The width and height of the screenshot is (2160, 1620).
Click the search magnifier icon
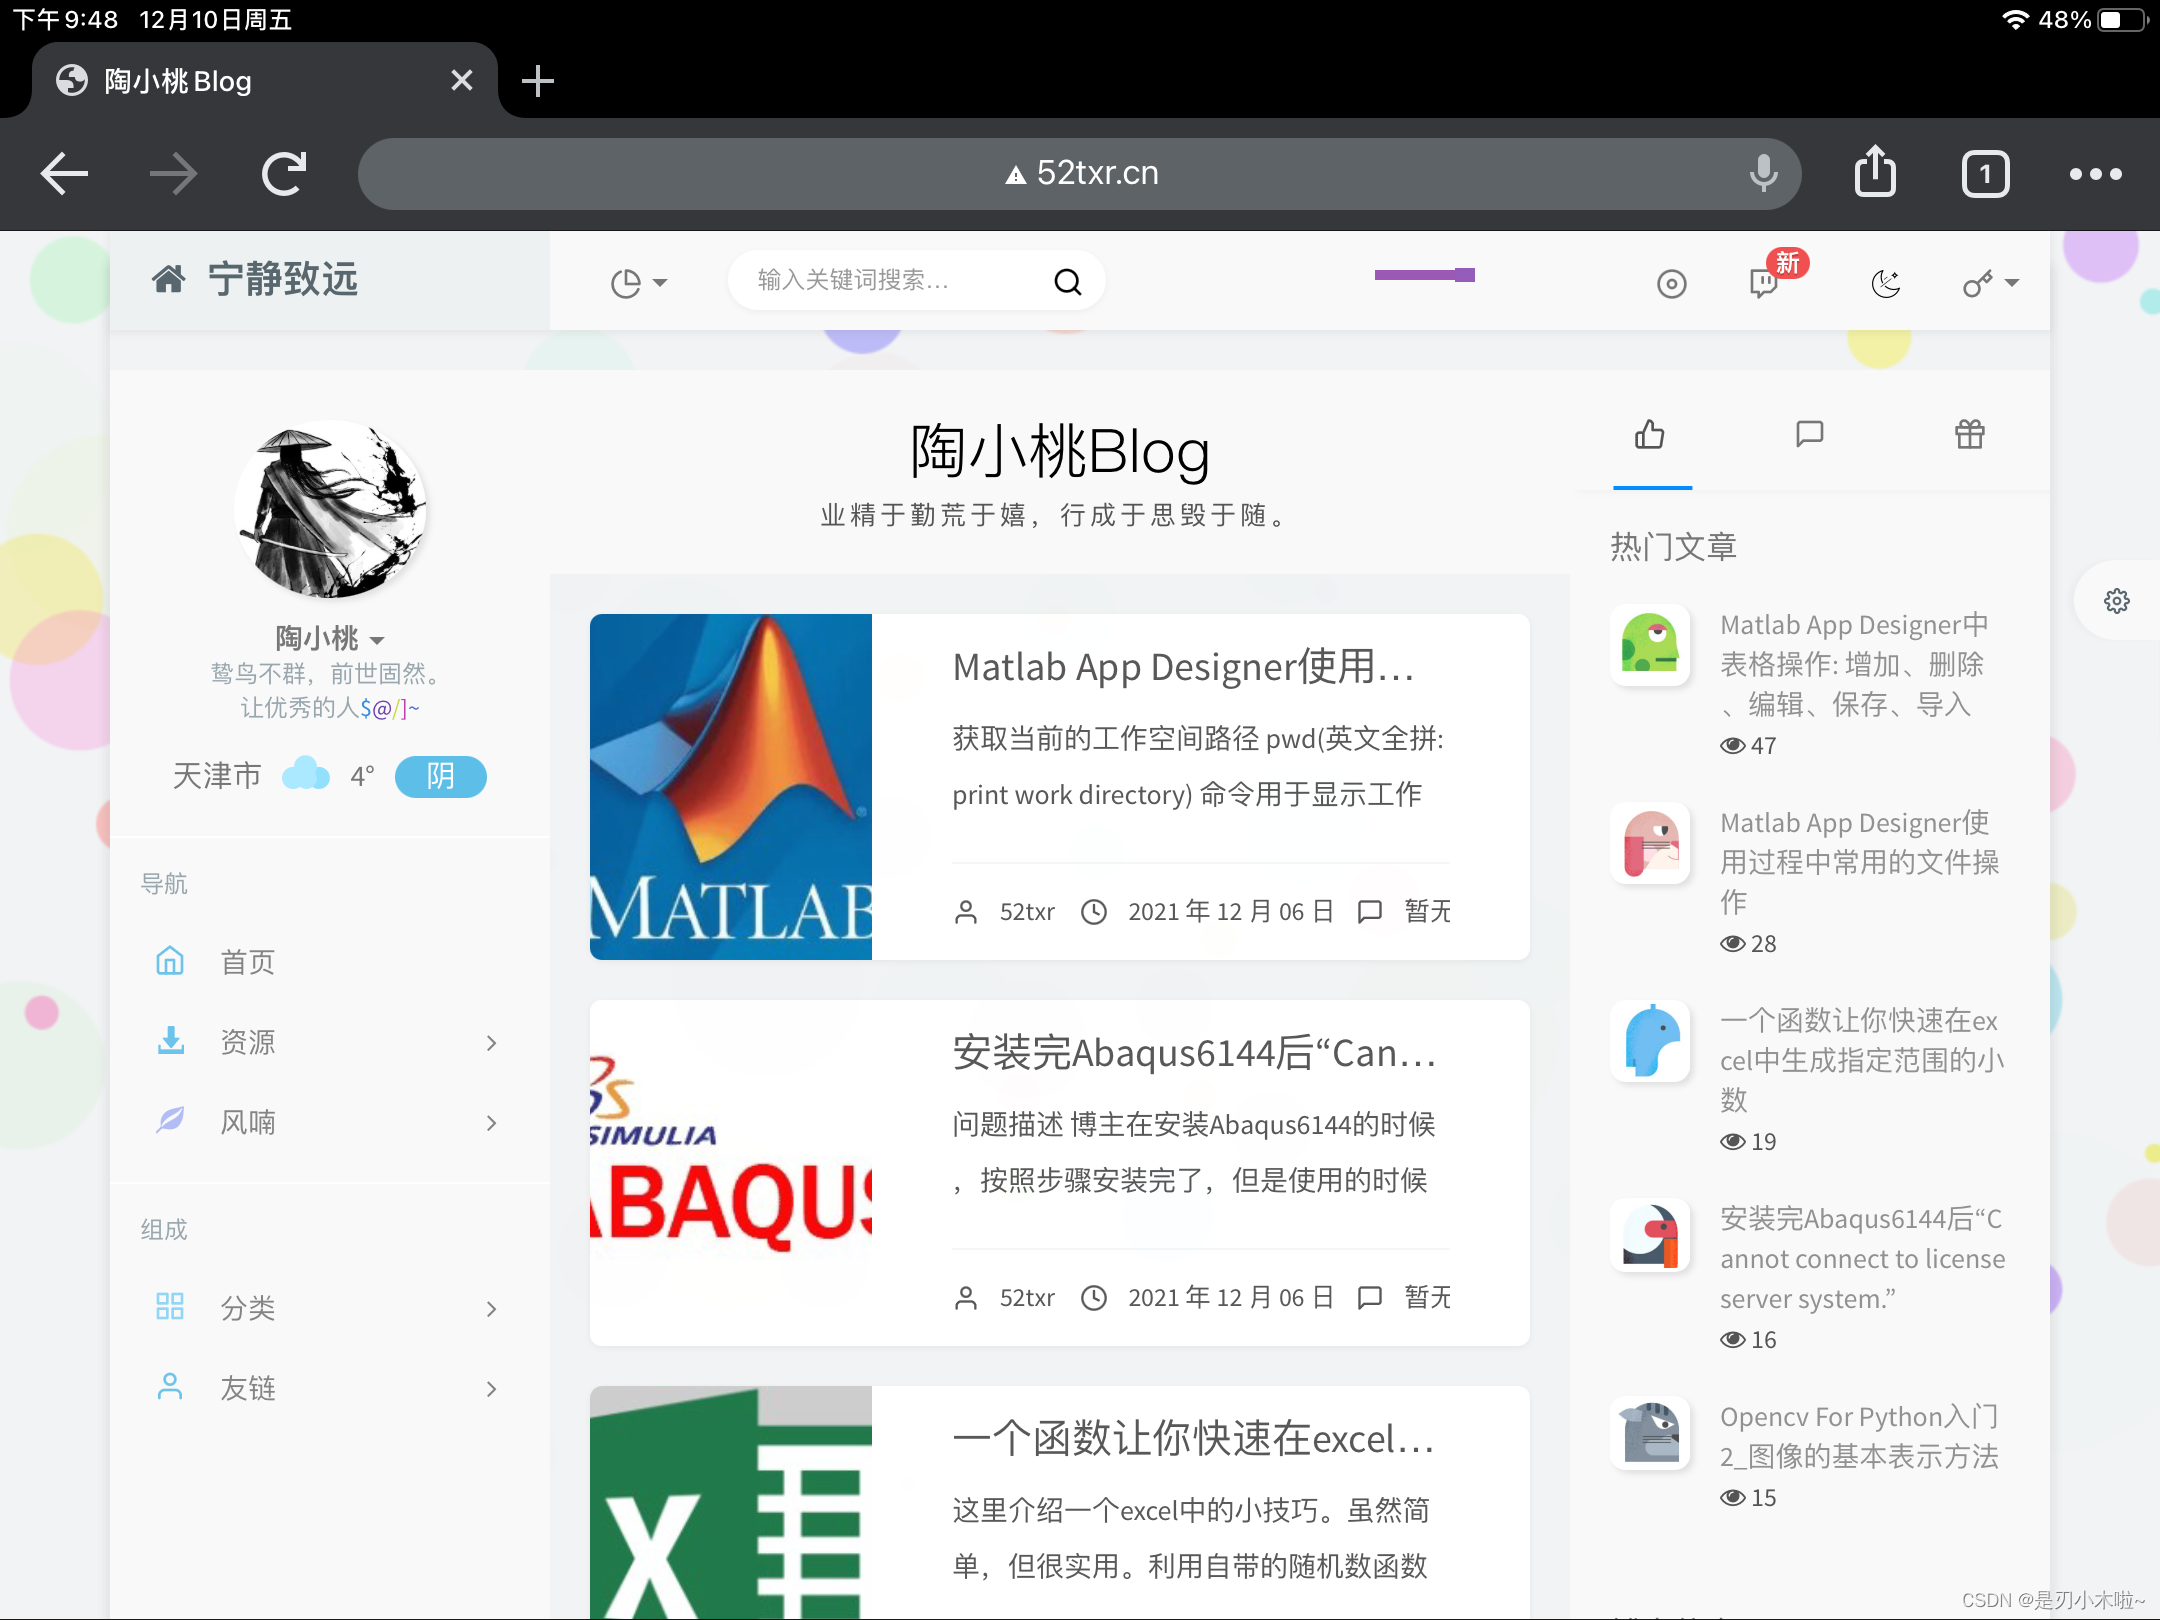[x=1068, y=282]
